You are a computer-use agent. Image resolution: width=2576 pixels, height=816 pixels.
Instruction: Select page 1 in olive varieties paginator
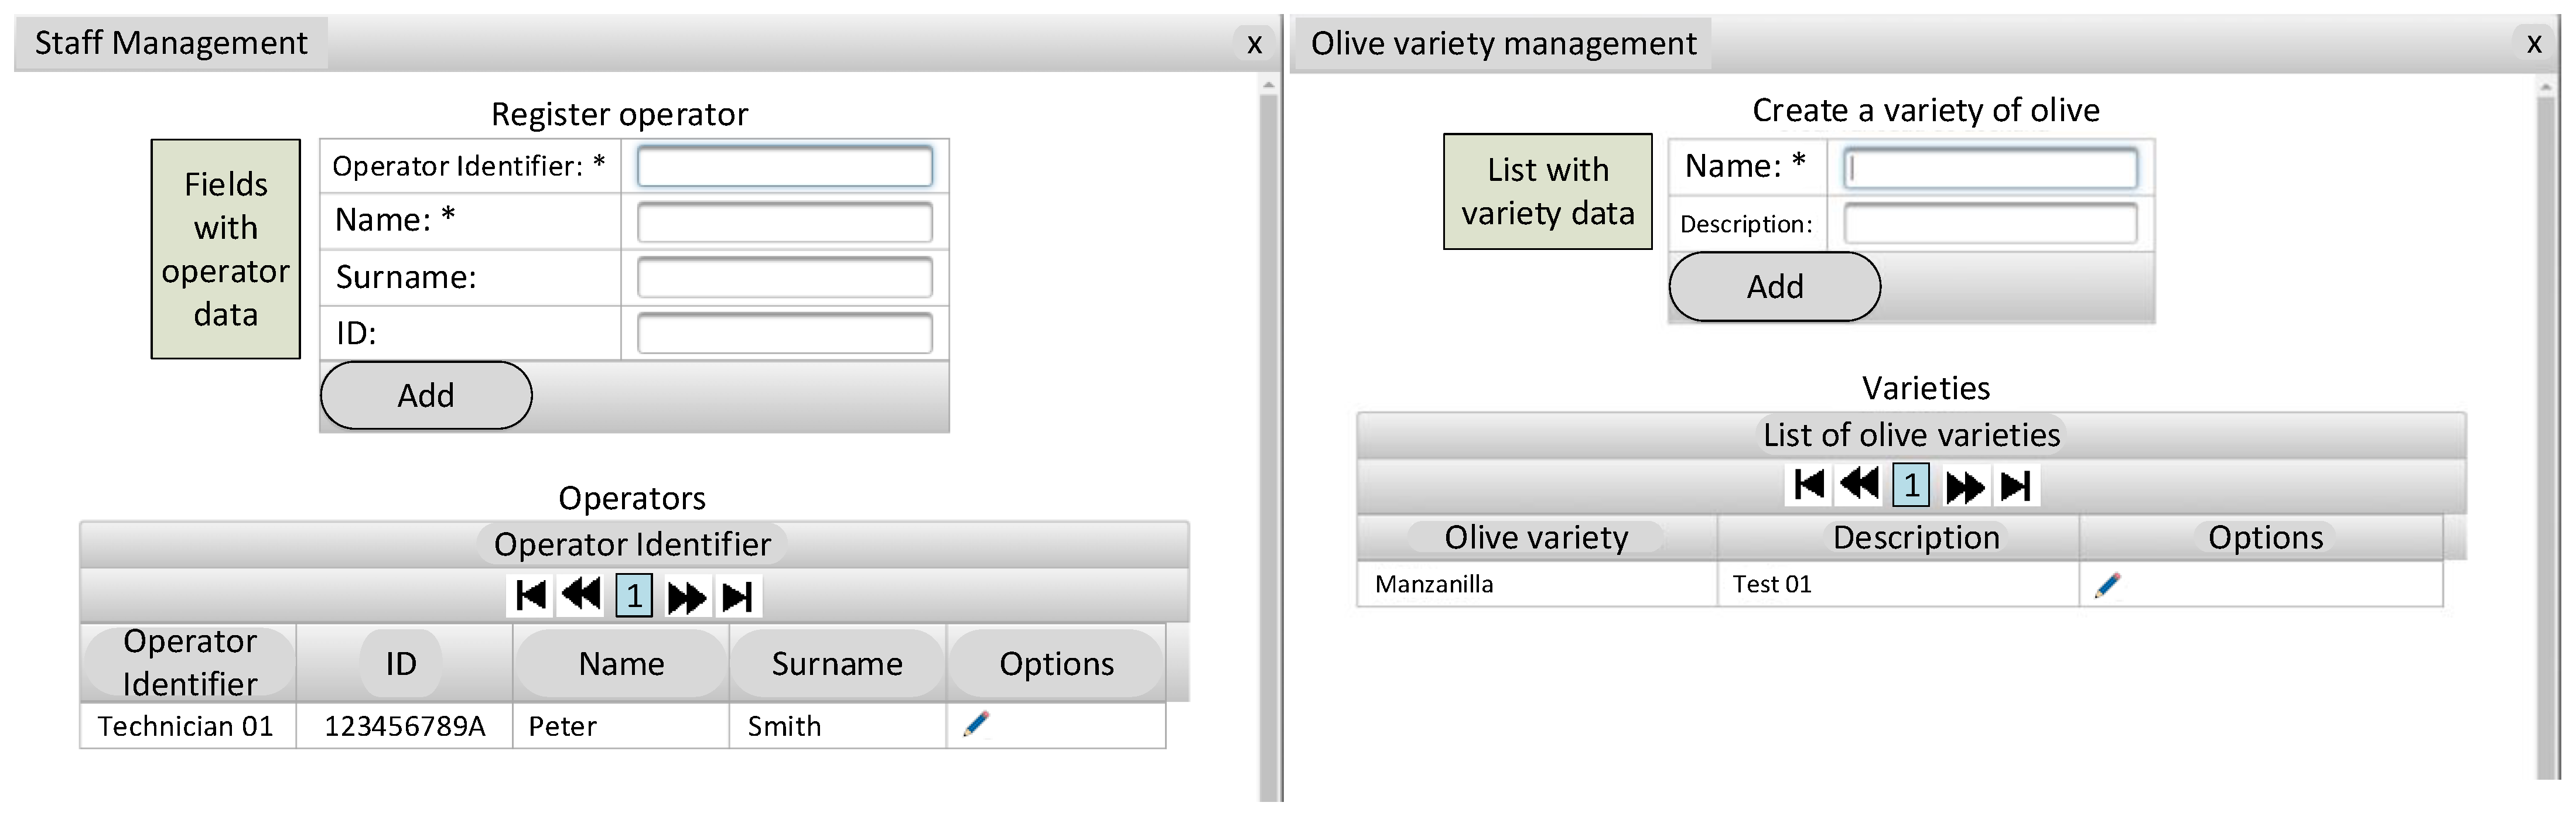tap(1911, 485)
